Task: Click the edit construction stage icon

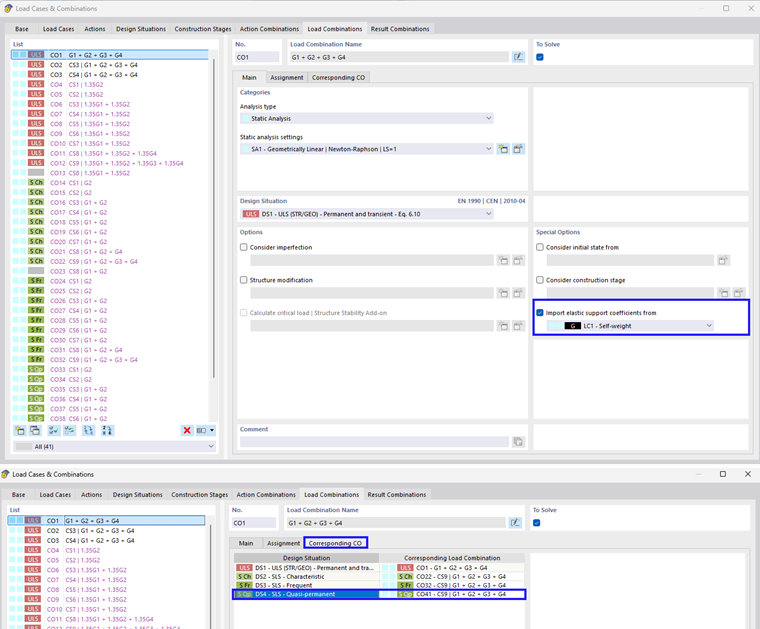Action: [x=738, y=293]
